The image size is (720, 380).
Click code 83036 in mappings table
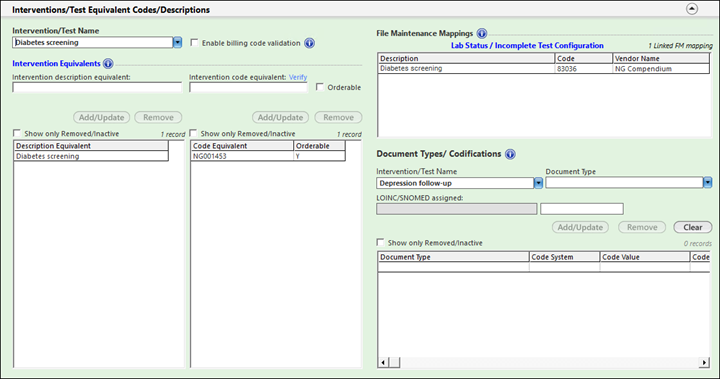tap(584, 68)
